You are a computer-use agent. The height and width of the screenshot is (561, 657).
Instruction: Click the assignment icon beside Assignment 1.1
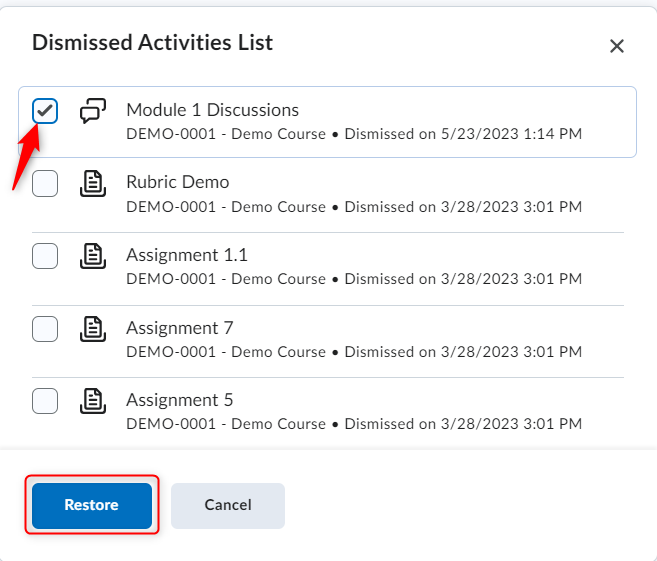tap(93, 256)
